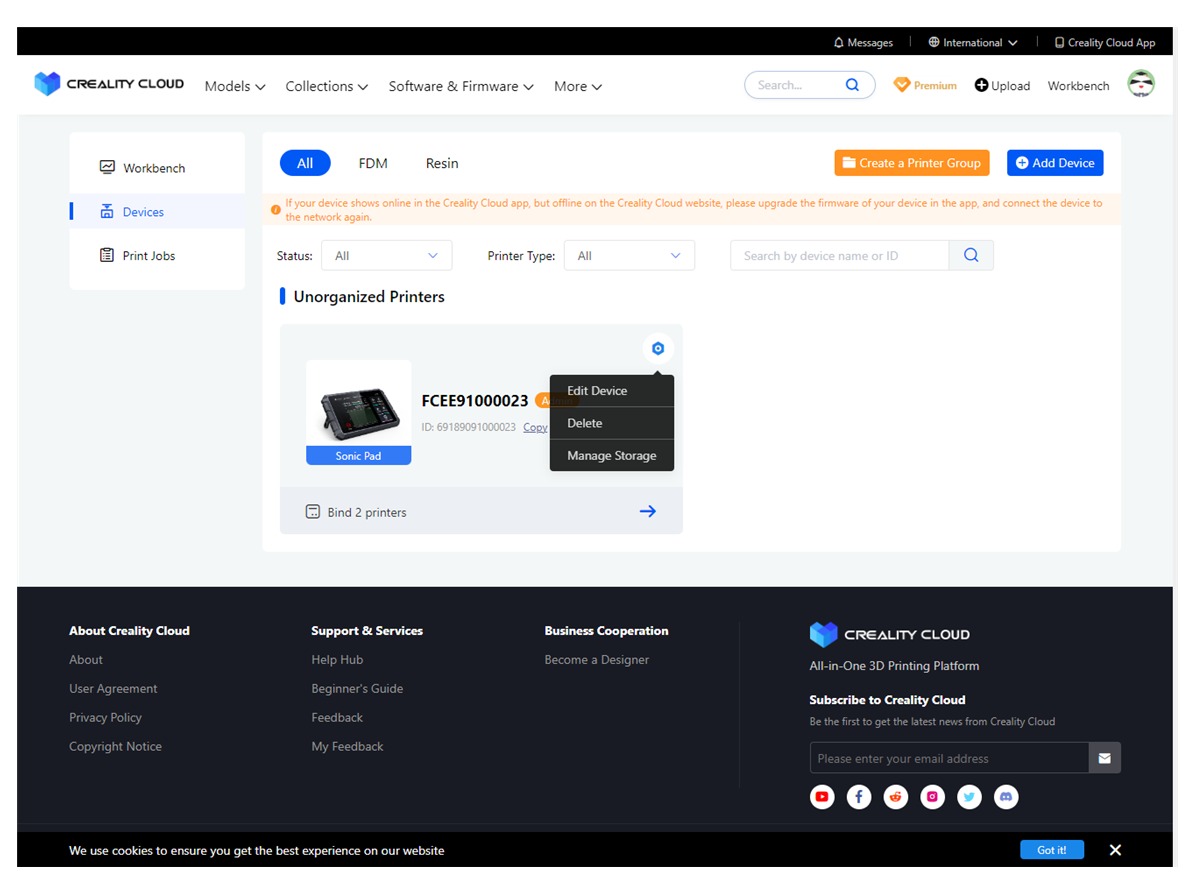Switch to the FDM tab
The height and width of the screenshot is (894, 1197).
[x=373, y=163]
